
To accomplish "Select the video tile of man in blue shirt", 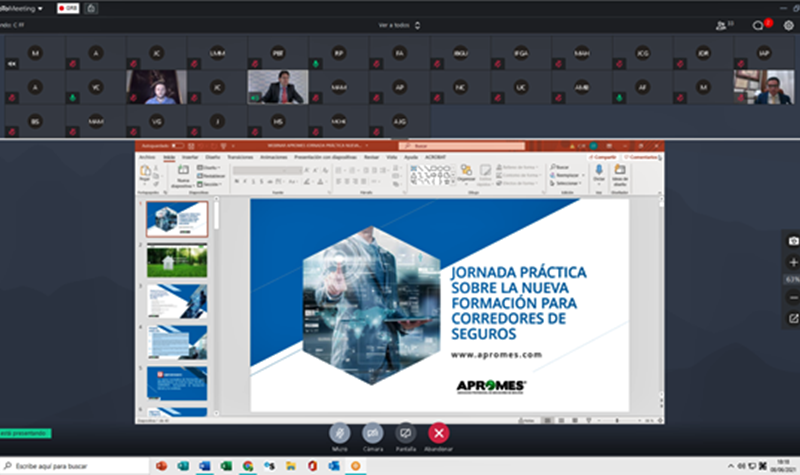I will coord(157,87).
